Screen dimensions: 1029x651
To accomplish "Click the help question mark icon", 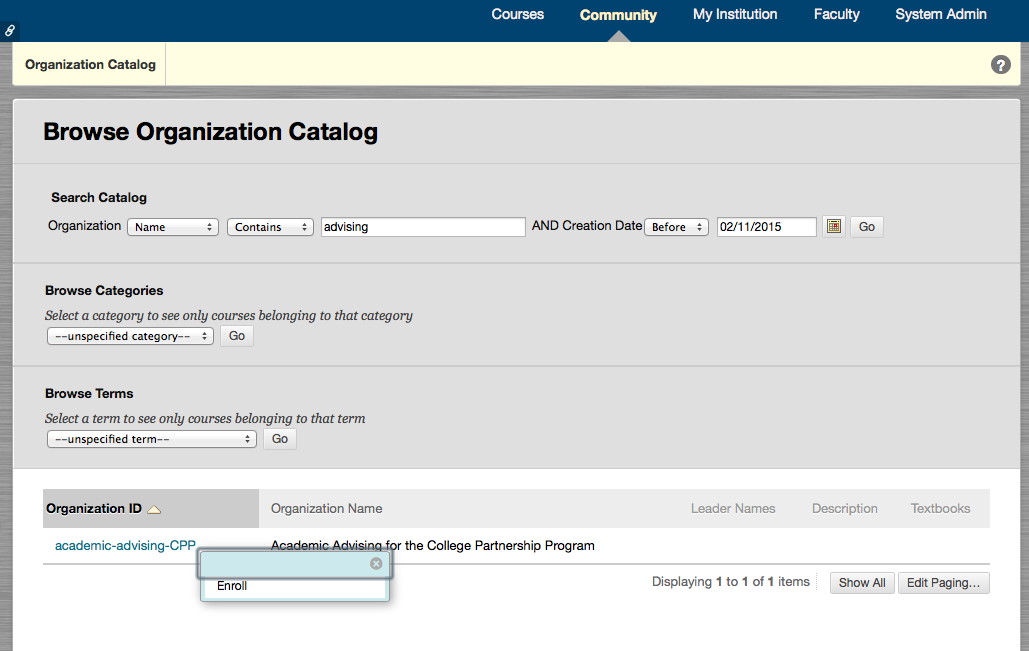I will 1000,65.
